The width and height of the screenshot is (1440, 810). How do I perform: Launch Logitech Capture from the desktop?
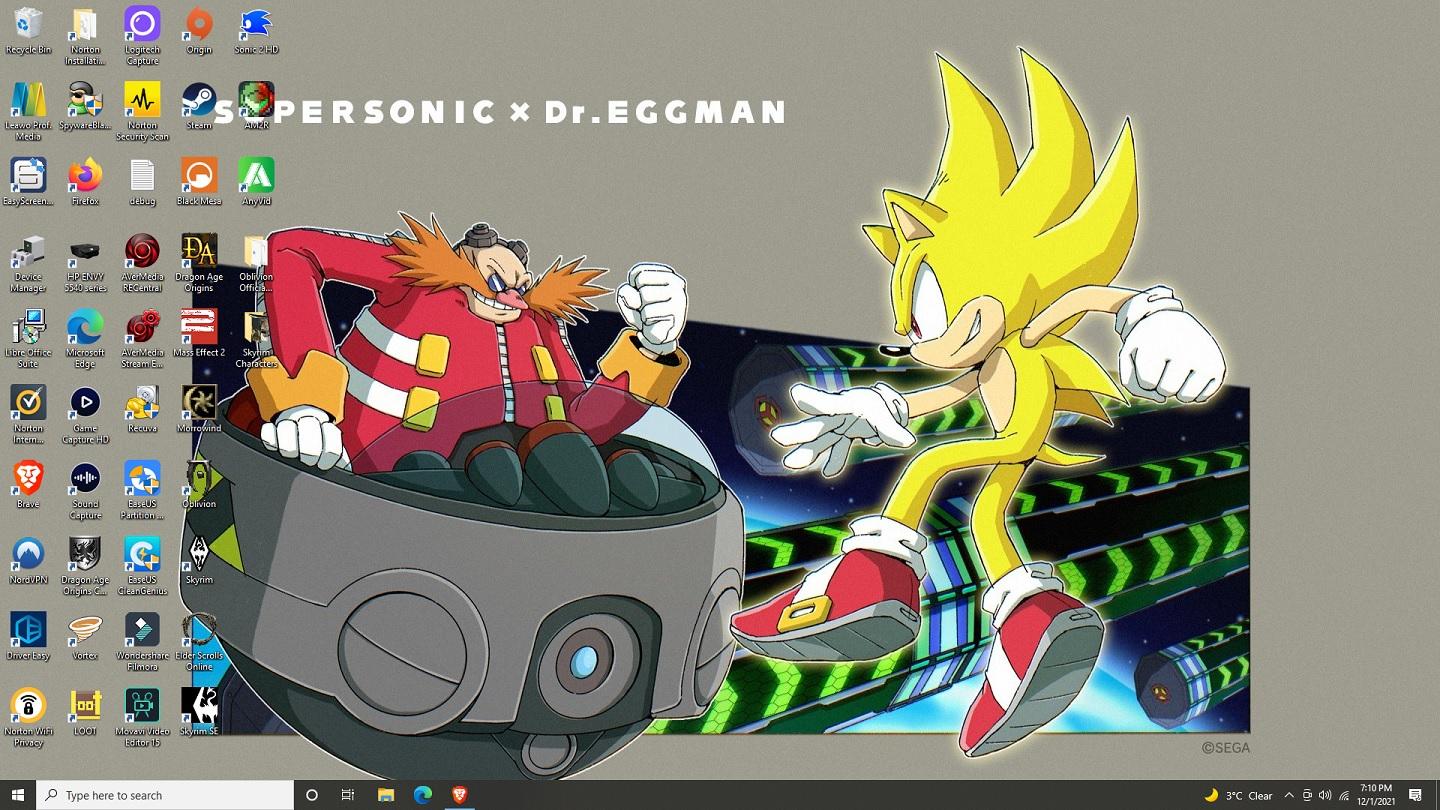142,36
